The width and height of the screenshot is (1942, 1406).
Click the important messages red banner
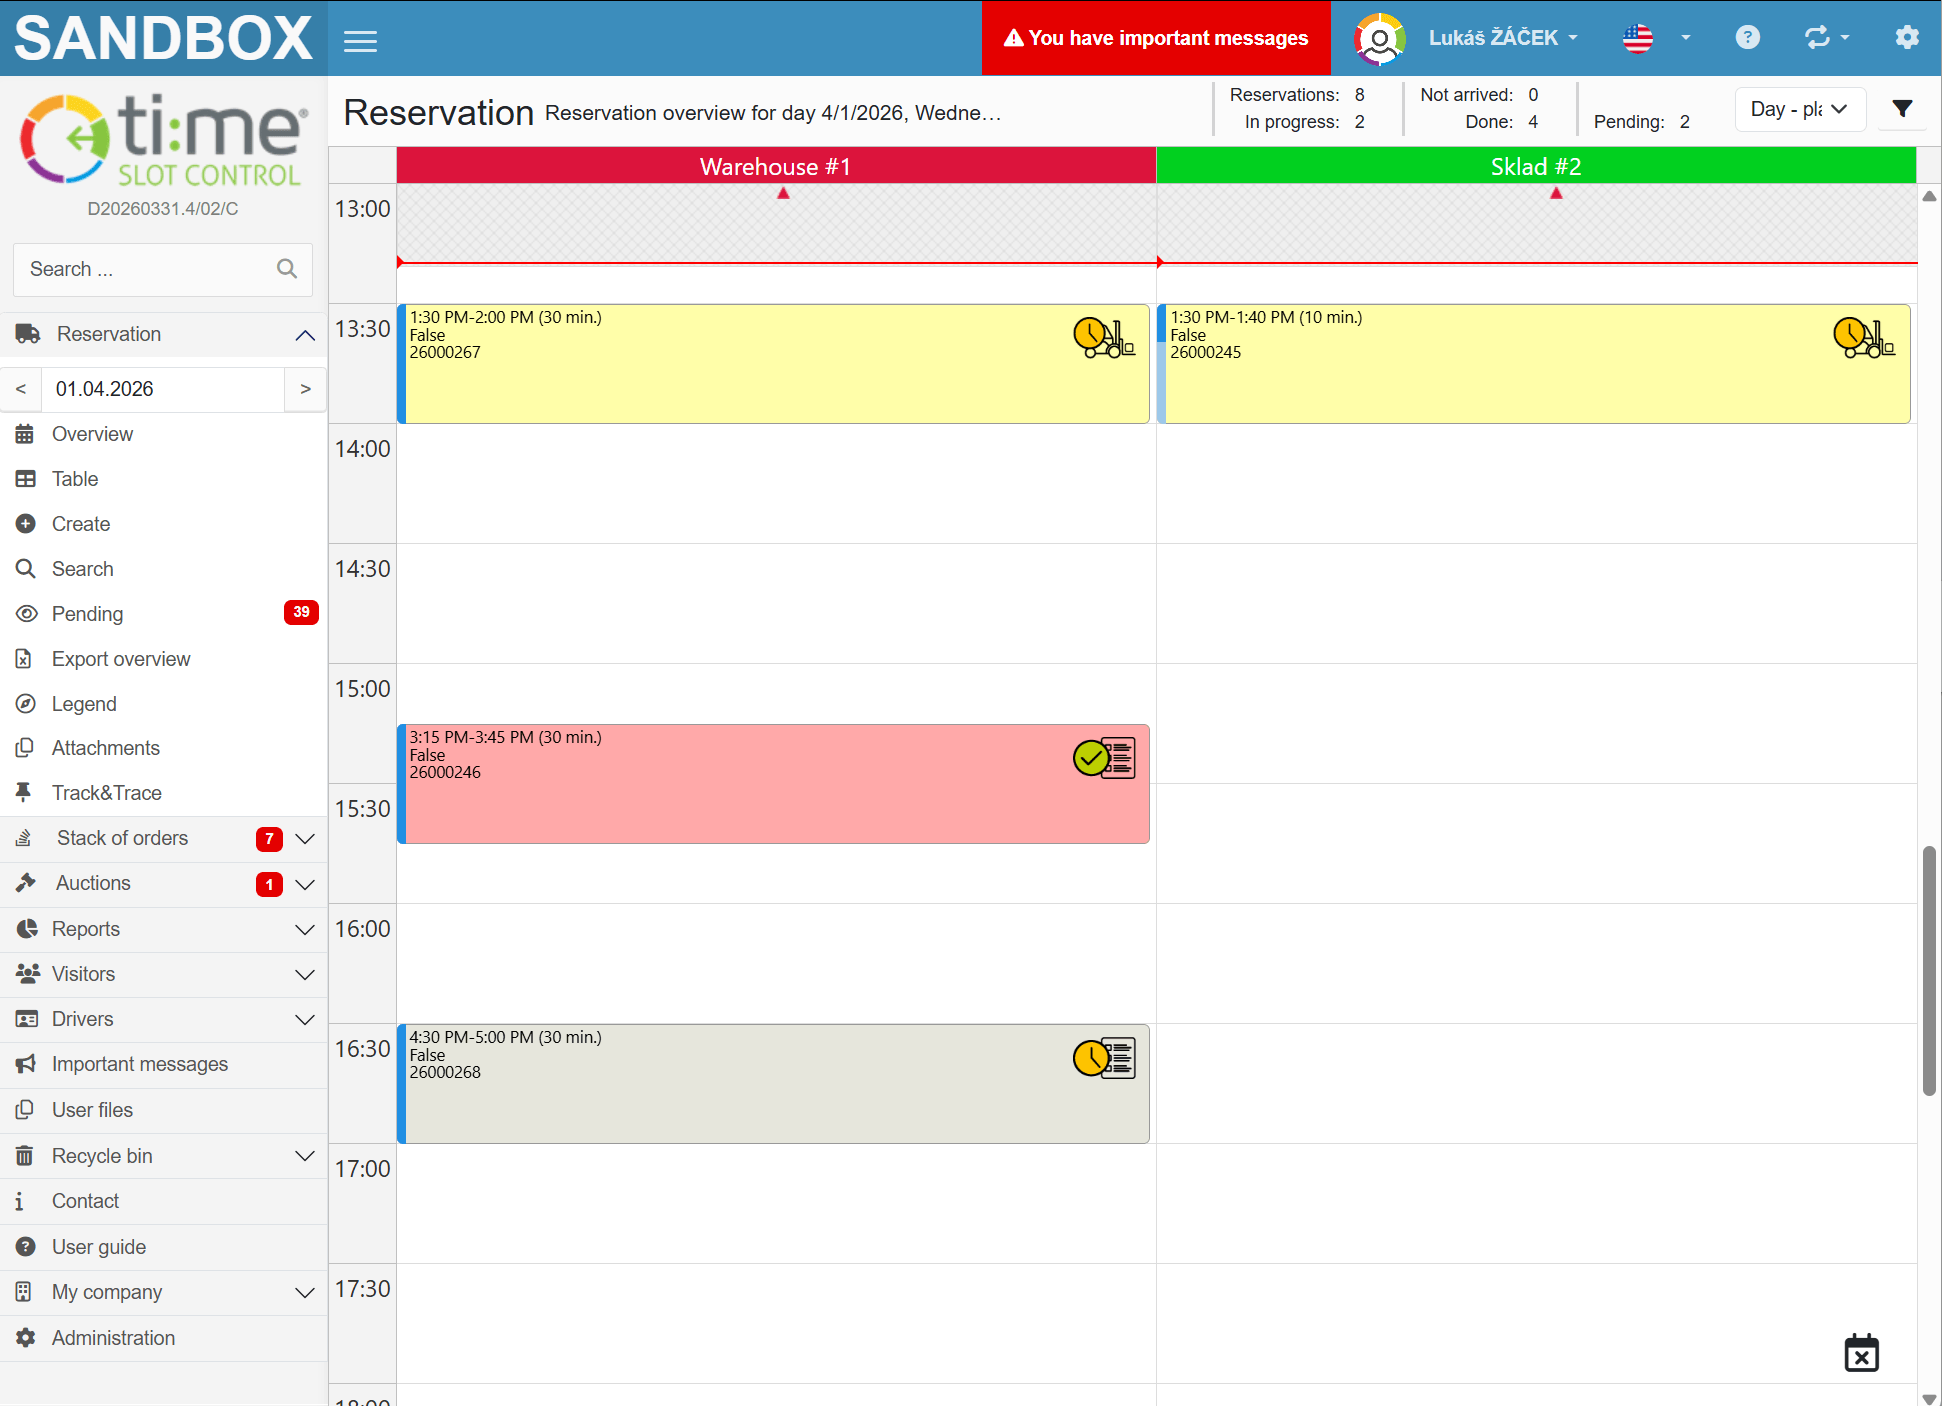coord(1155,38)
